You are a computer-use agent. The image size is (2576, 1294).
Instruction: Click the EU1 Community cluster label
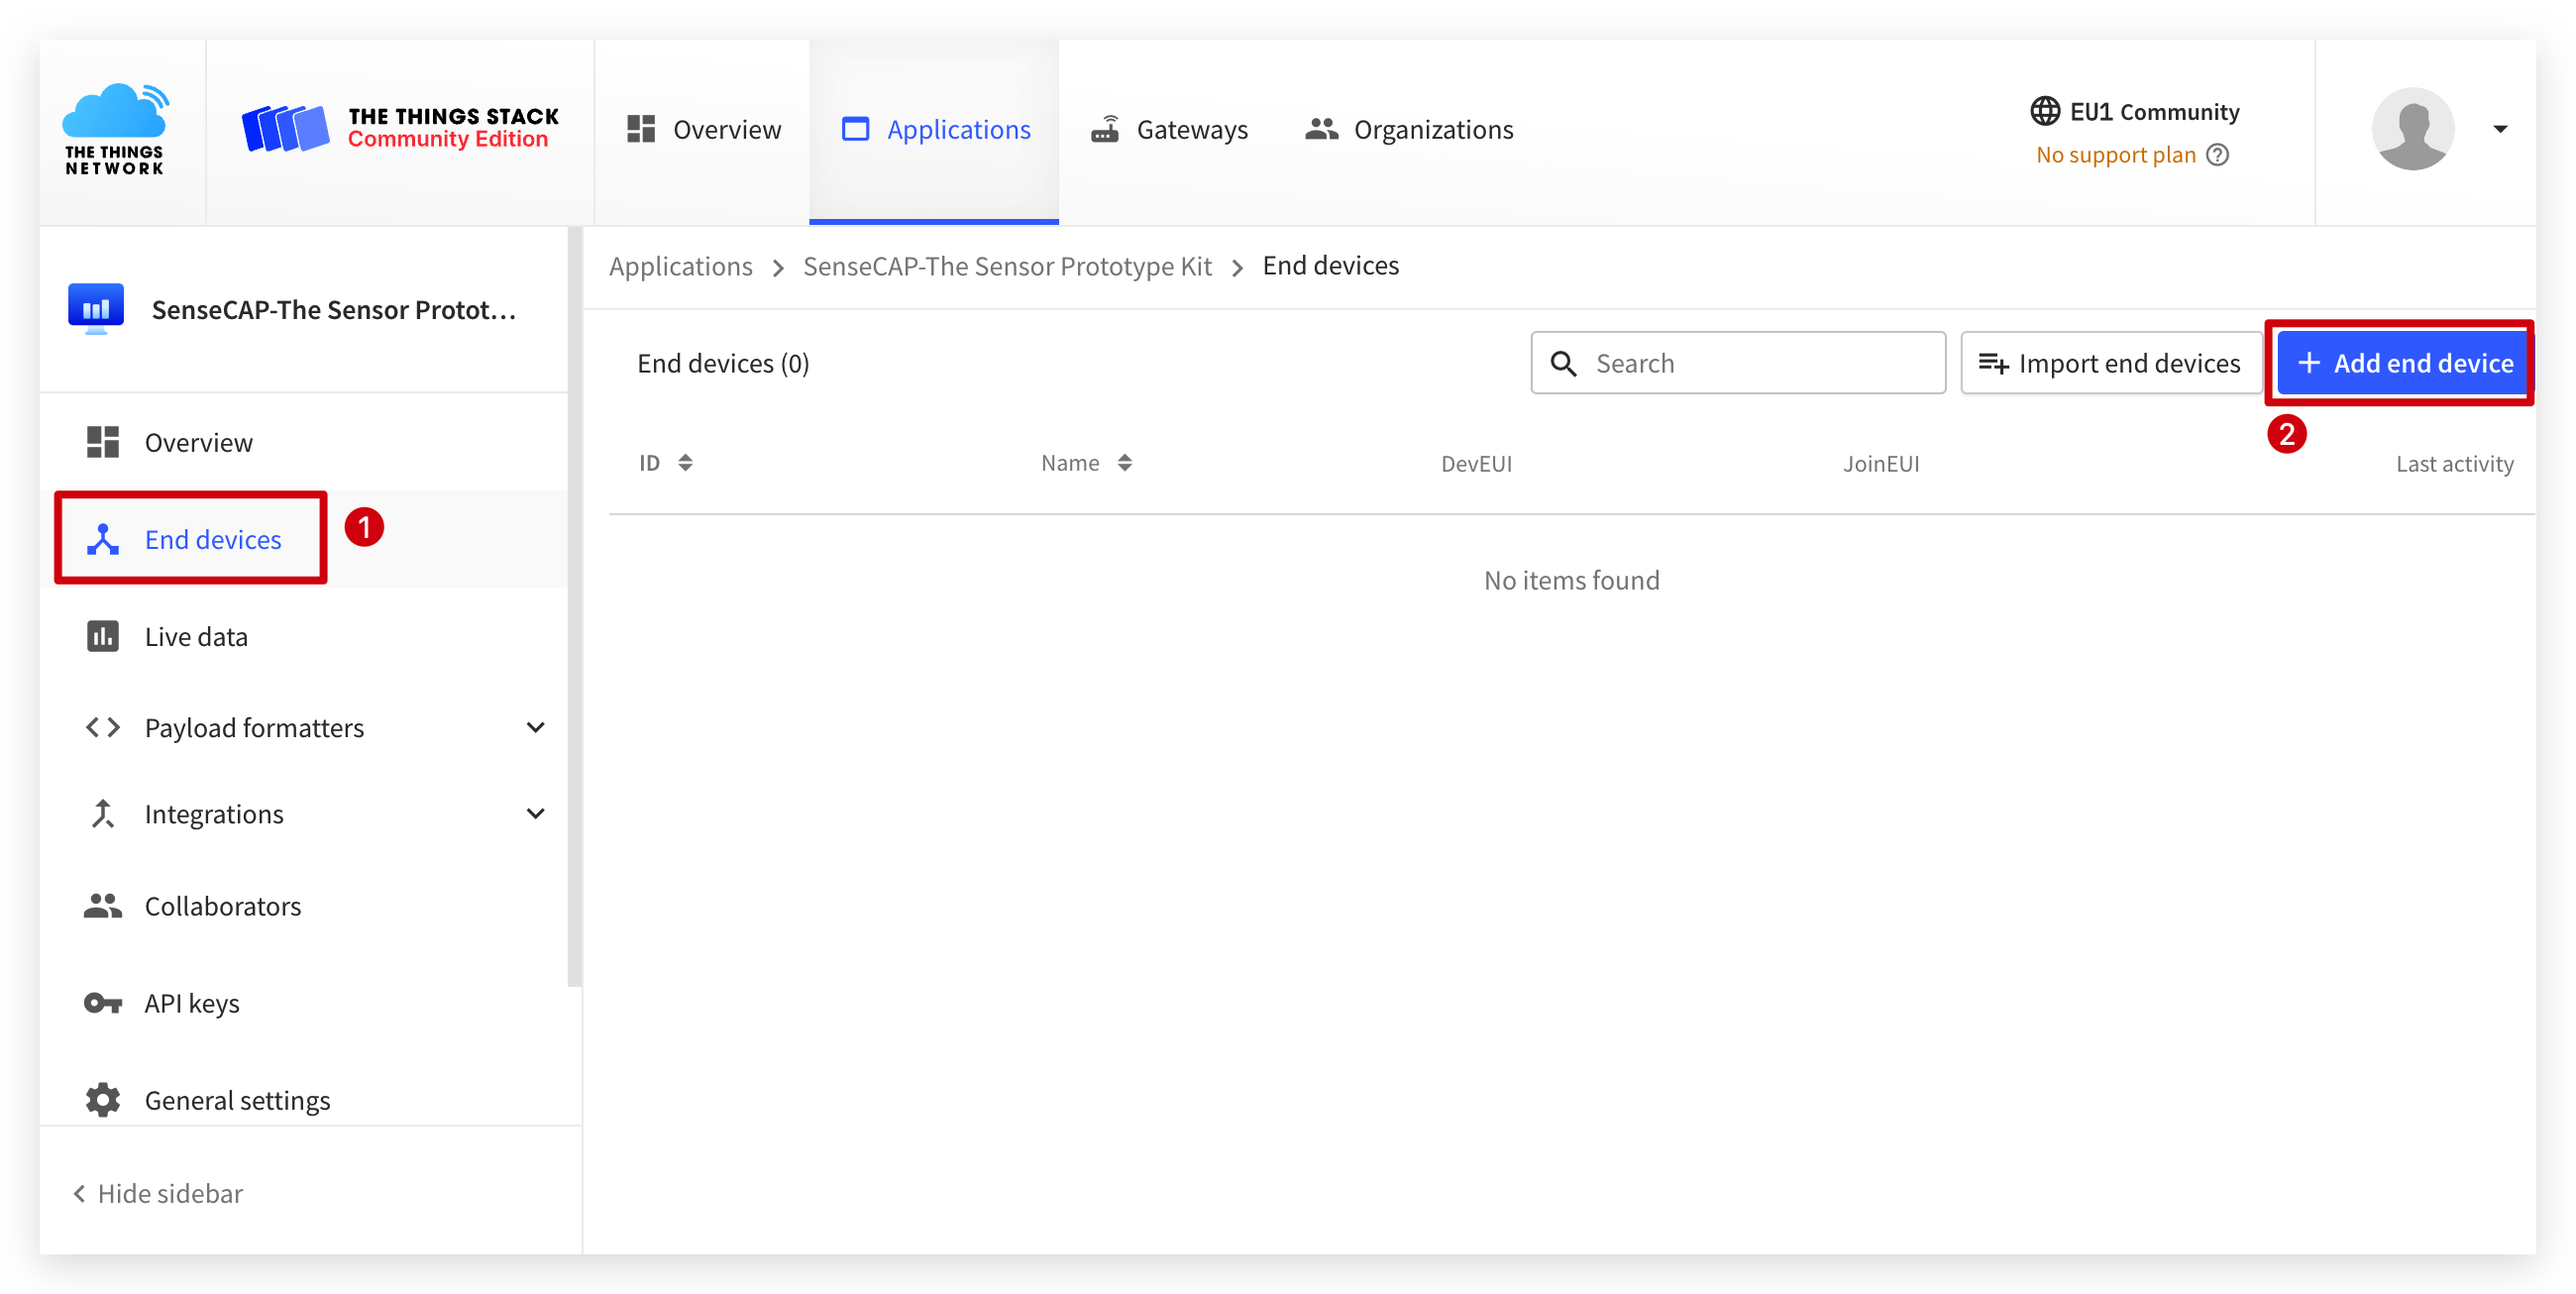2154,111
